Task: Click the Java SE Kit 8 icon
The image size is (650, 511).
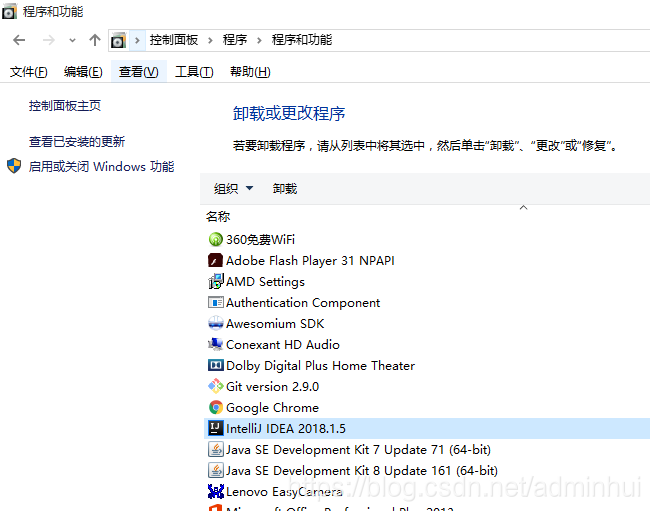Action: [x=216, y=470]
